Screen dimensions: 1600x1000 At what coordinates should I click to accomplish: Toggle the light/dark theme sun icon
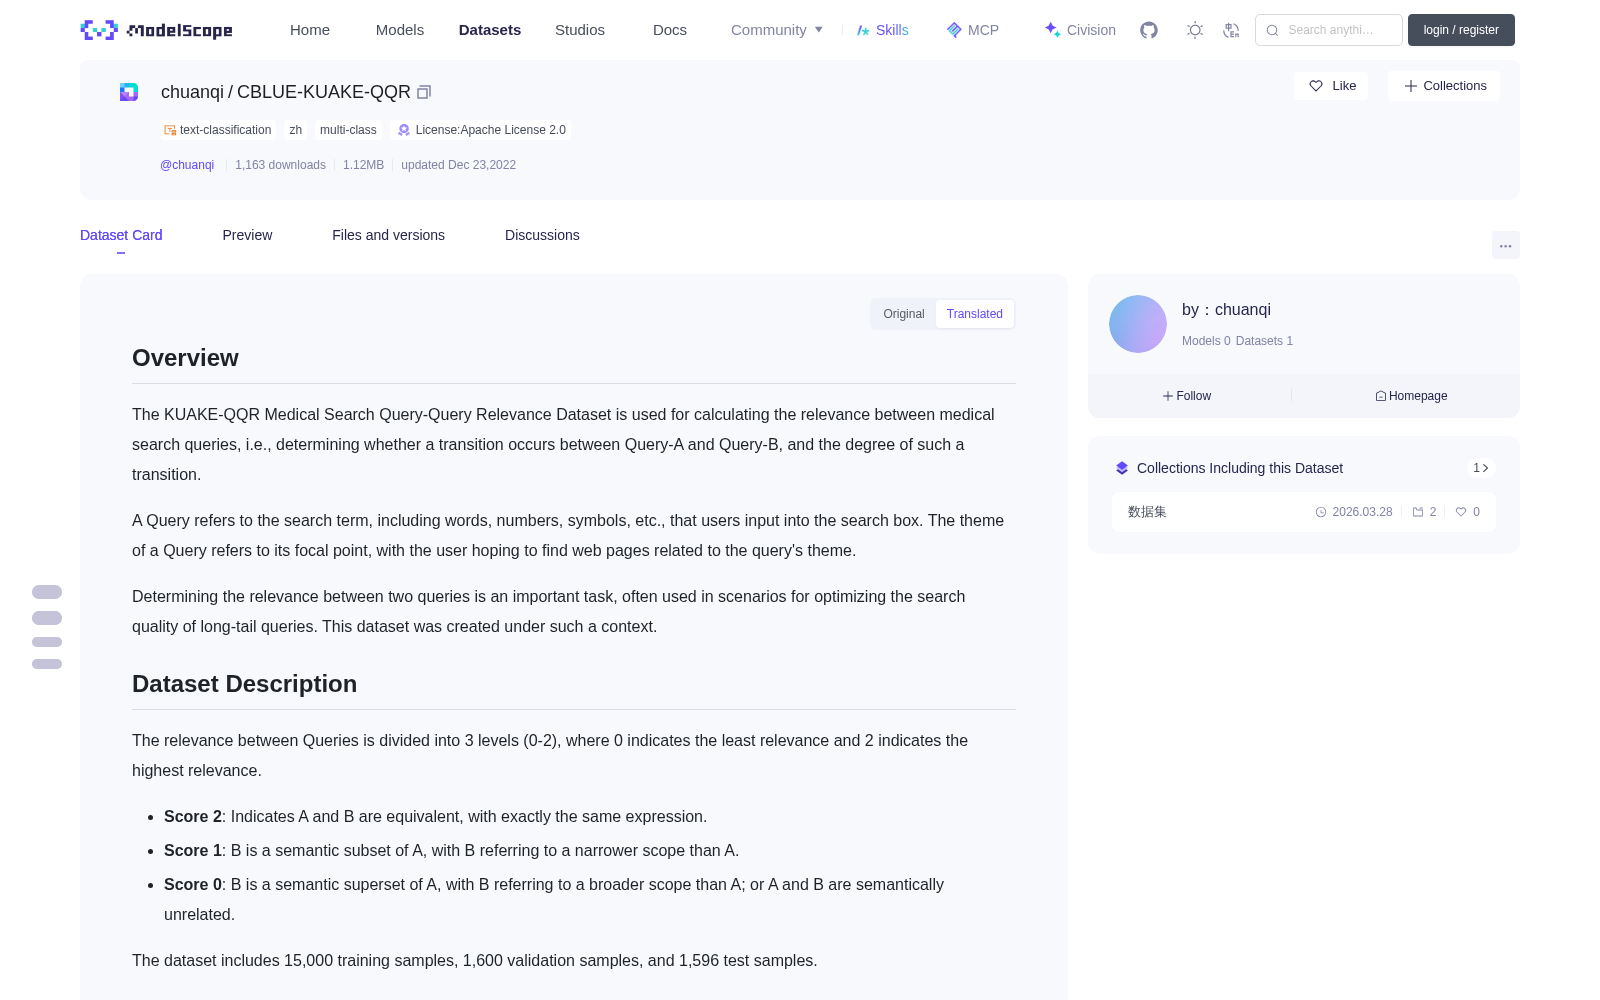pos(1195,30)
